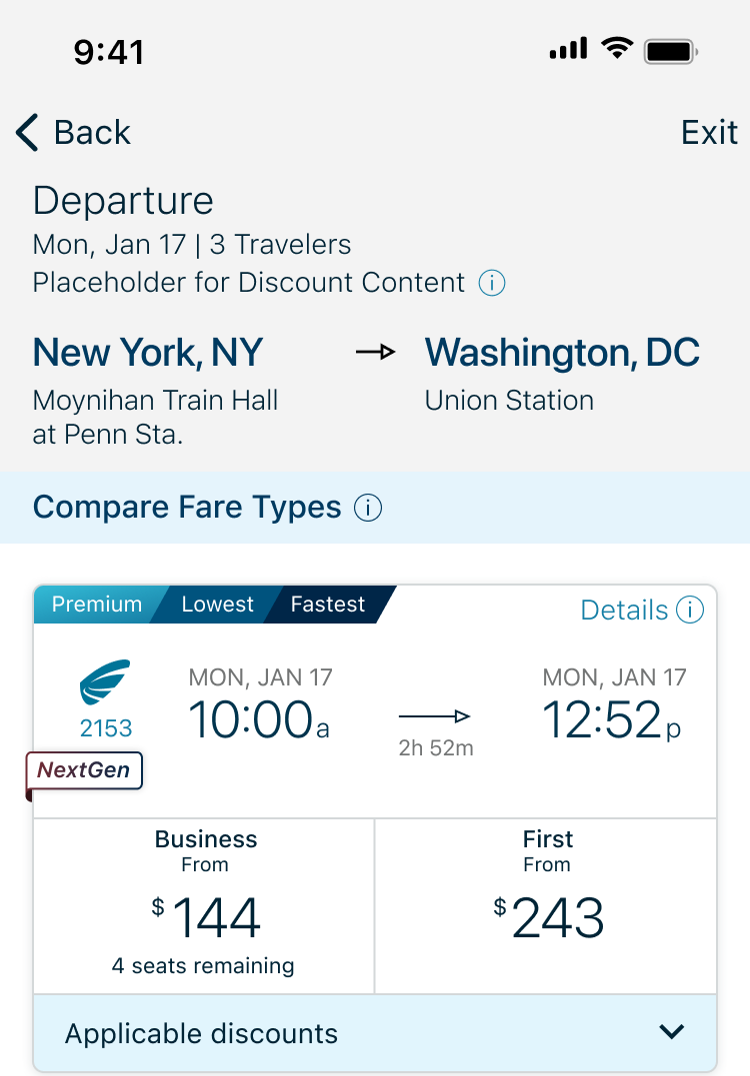
Task: Select the Fastest tag tab
Action: point(327,605)
